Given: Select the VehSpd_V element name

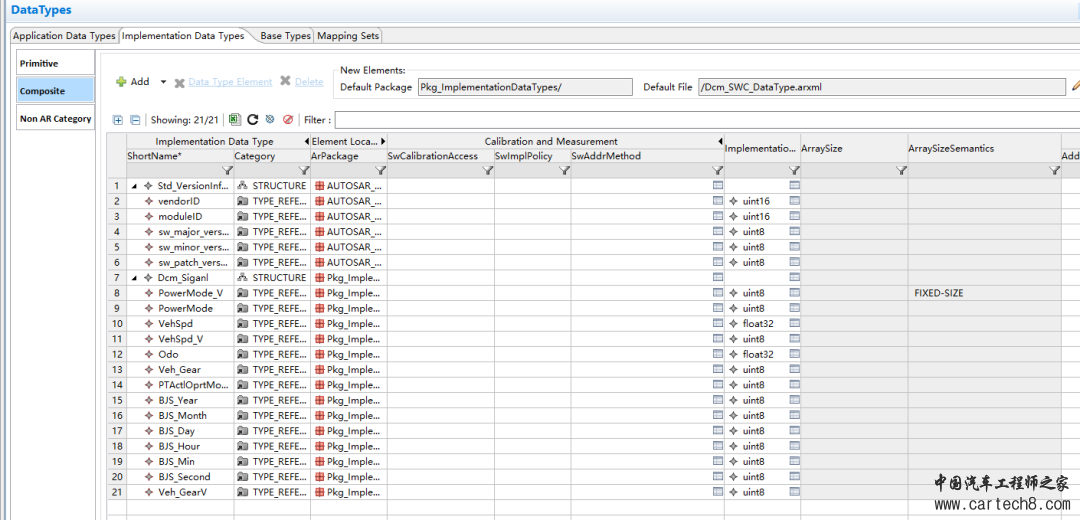Looking at the screenshot, I should 180,339.
